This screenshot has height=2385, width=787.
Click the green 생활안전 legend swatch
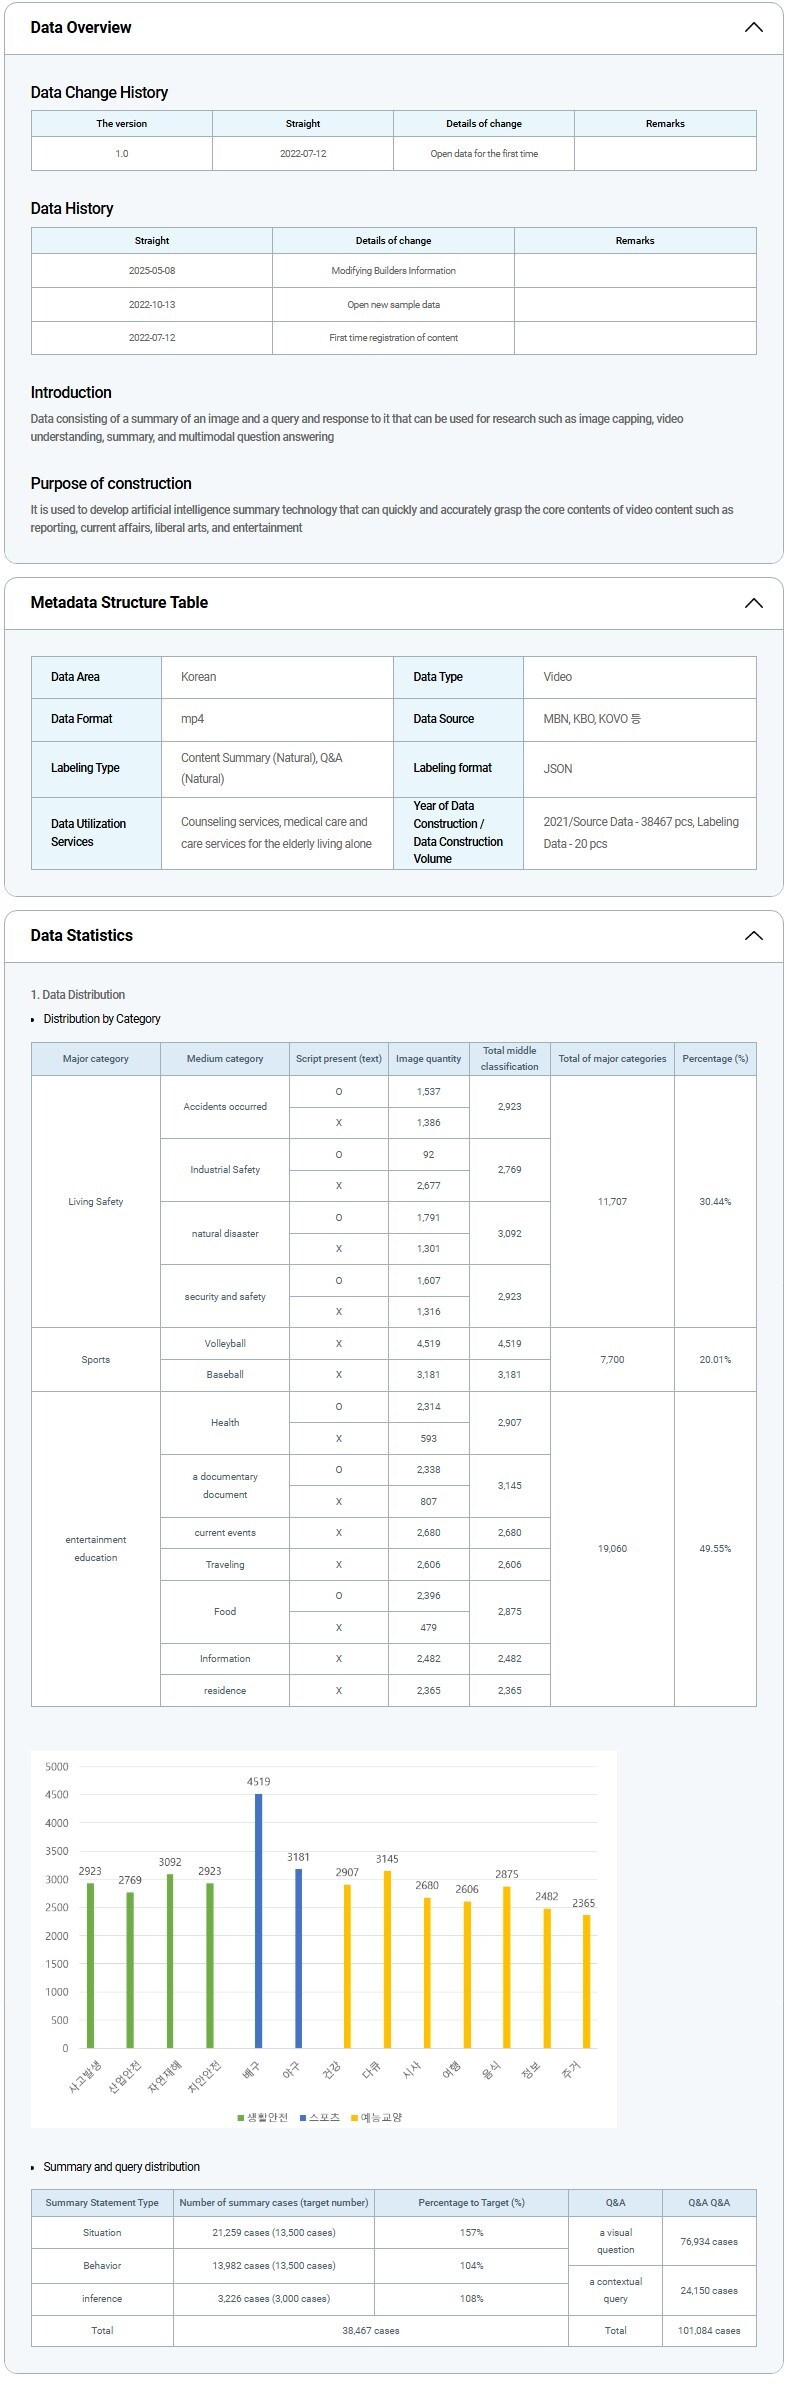[x=241, y=2118]
